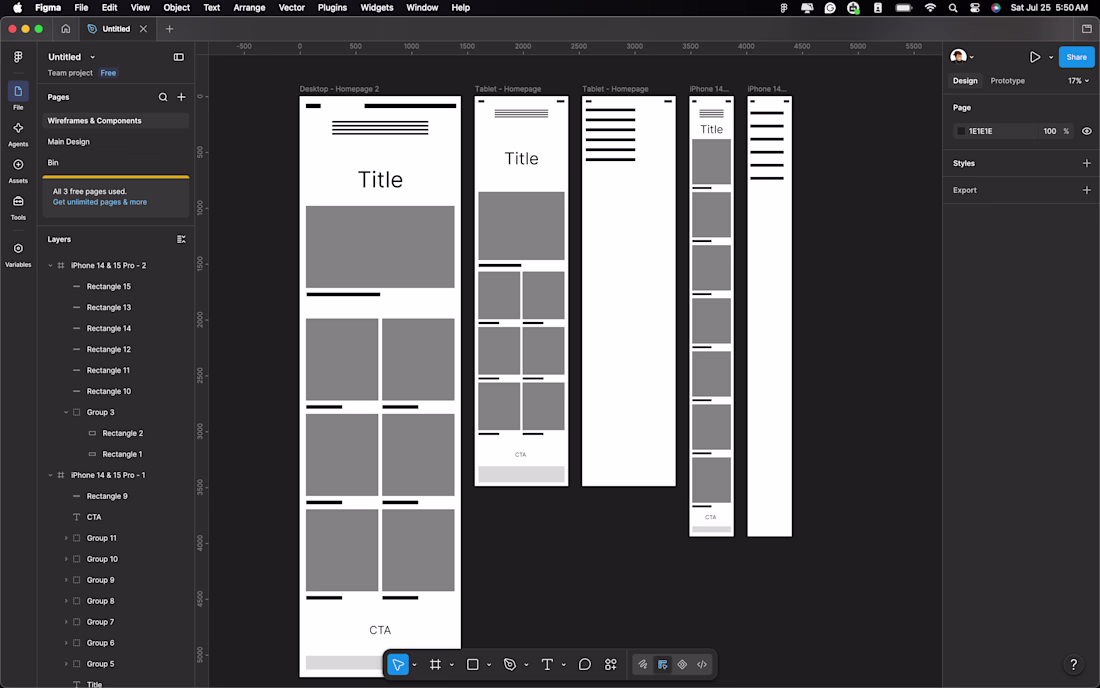Select the Text tool

tap(547, 664)
